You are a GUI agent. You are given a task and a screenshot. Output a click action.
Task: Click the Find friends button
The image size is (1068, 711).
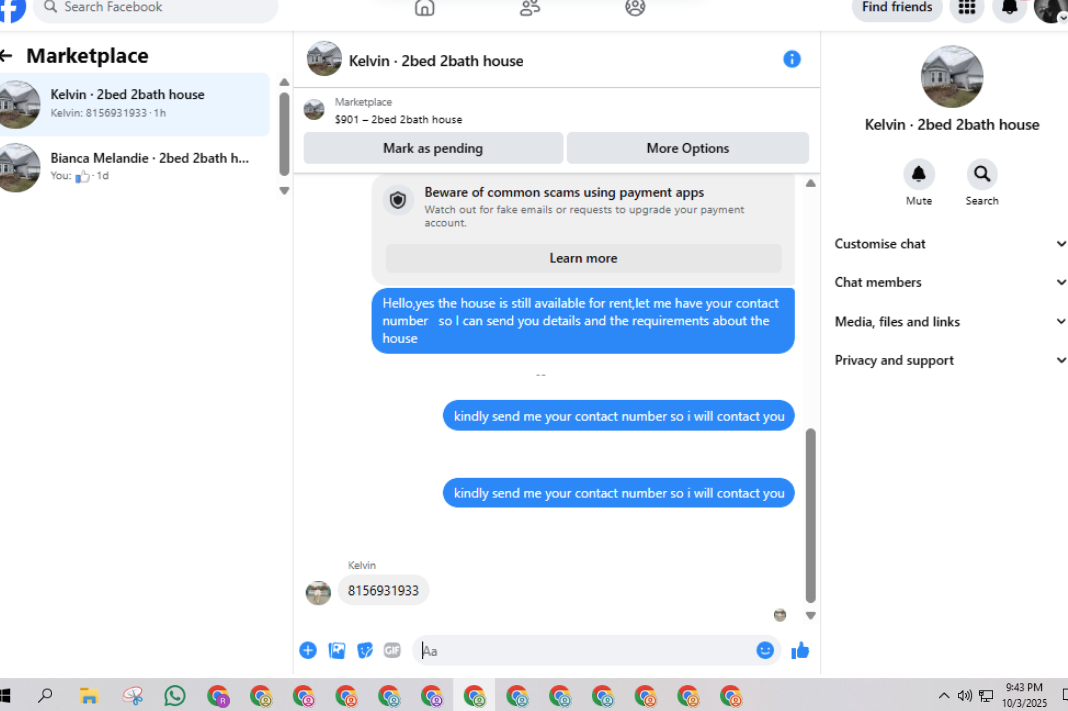click(x=896, y=8)
